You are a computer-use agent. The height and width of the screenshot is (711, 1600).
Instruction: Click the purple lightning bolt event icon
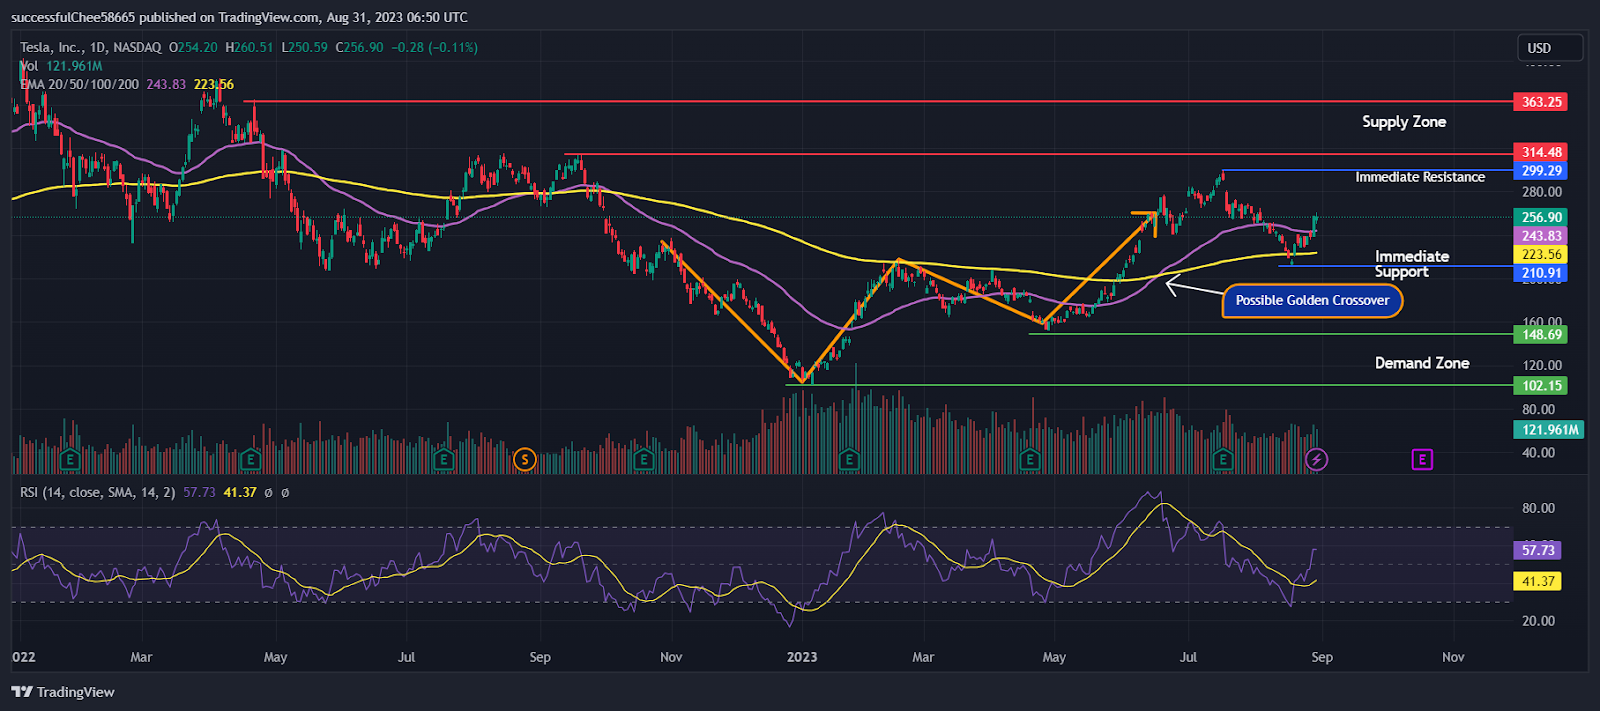pyautogui.click(x=1317, y=460)
